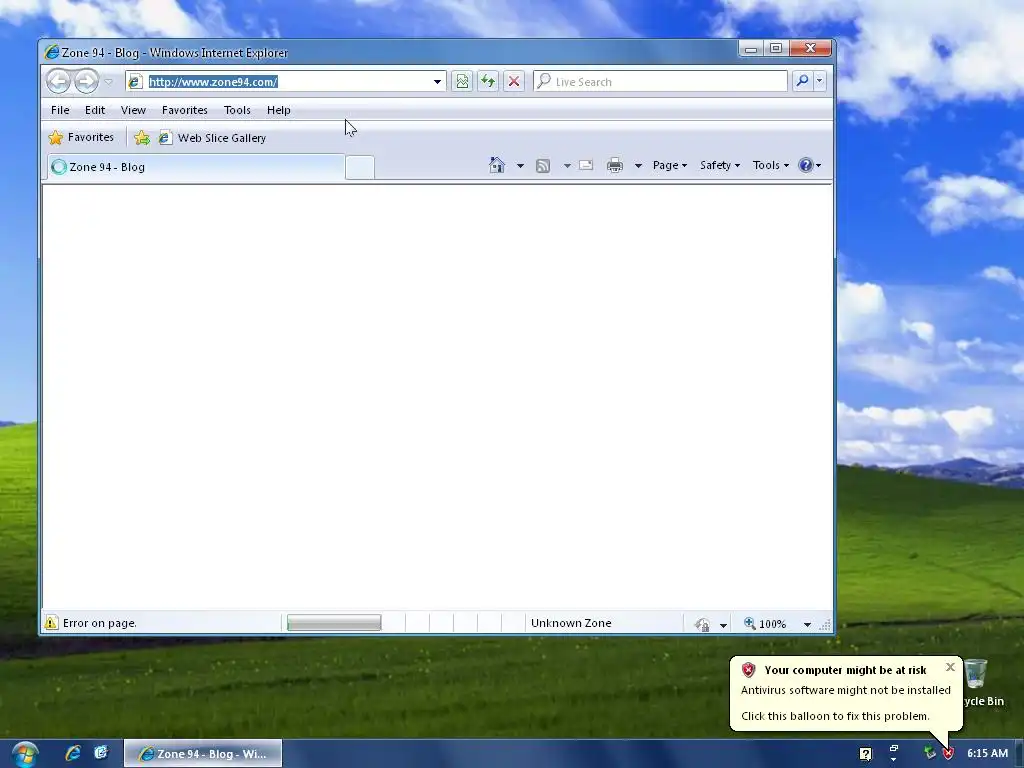The width and height of the screenshot is (1024, 768).
Task: Click the Unknown Zone status text
Action: pyautogui.click(x=571, y=623)
